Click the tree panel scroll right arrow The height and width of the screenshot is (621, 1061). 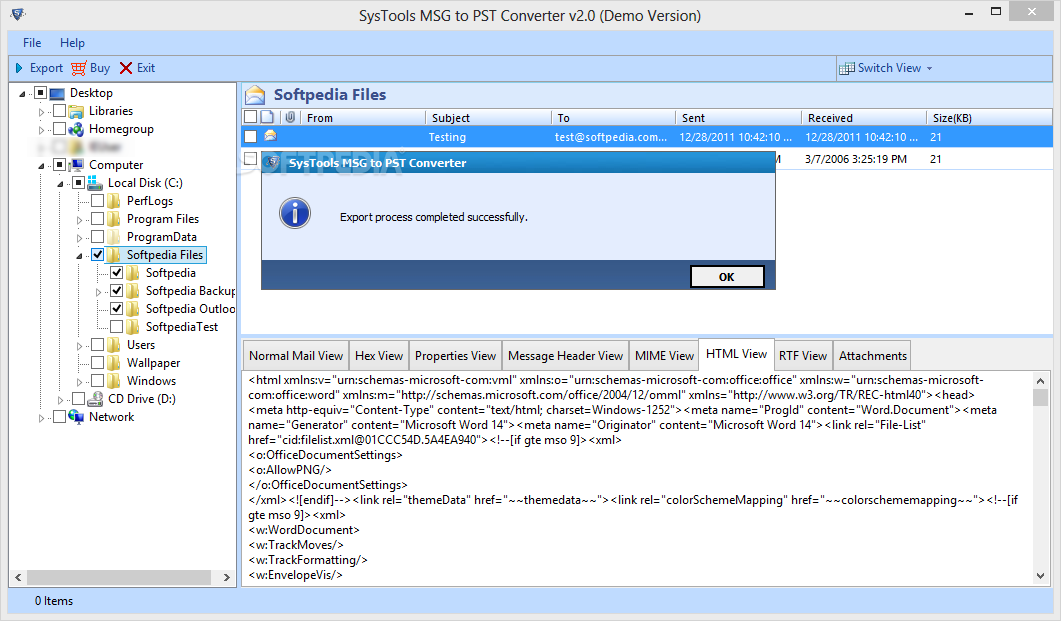coord(226,577)
